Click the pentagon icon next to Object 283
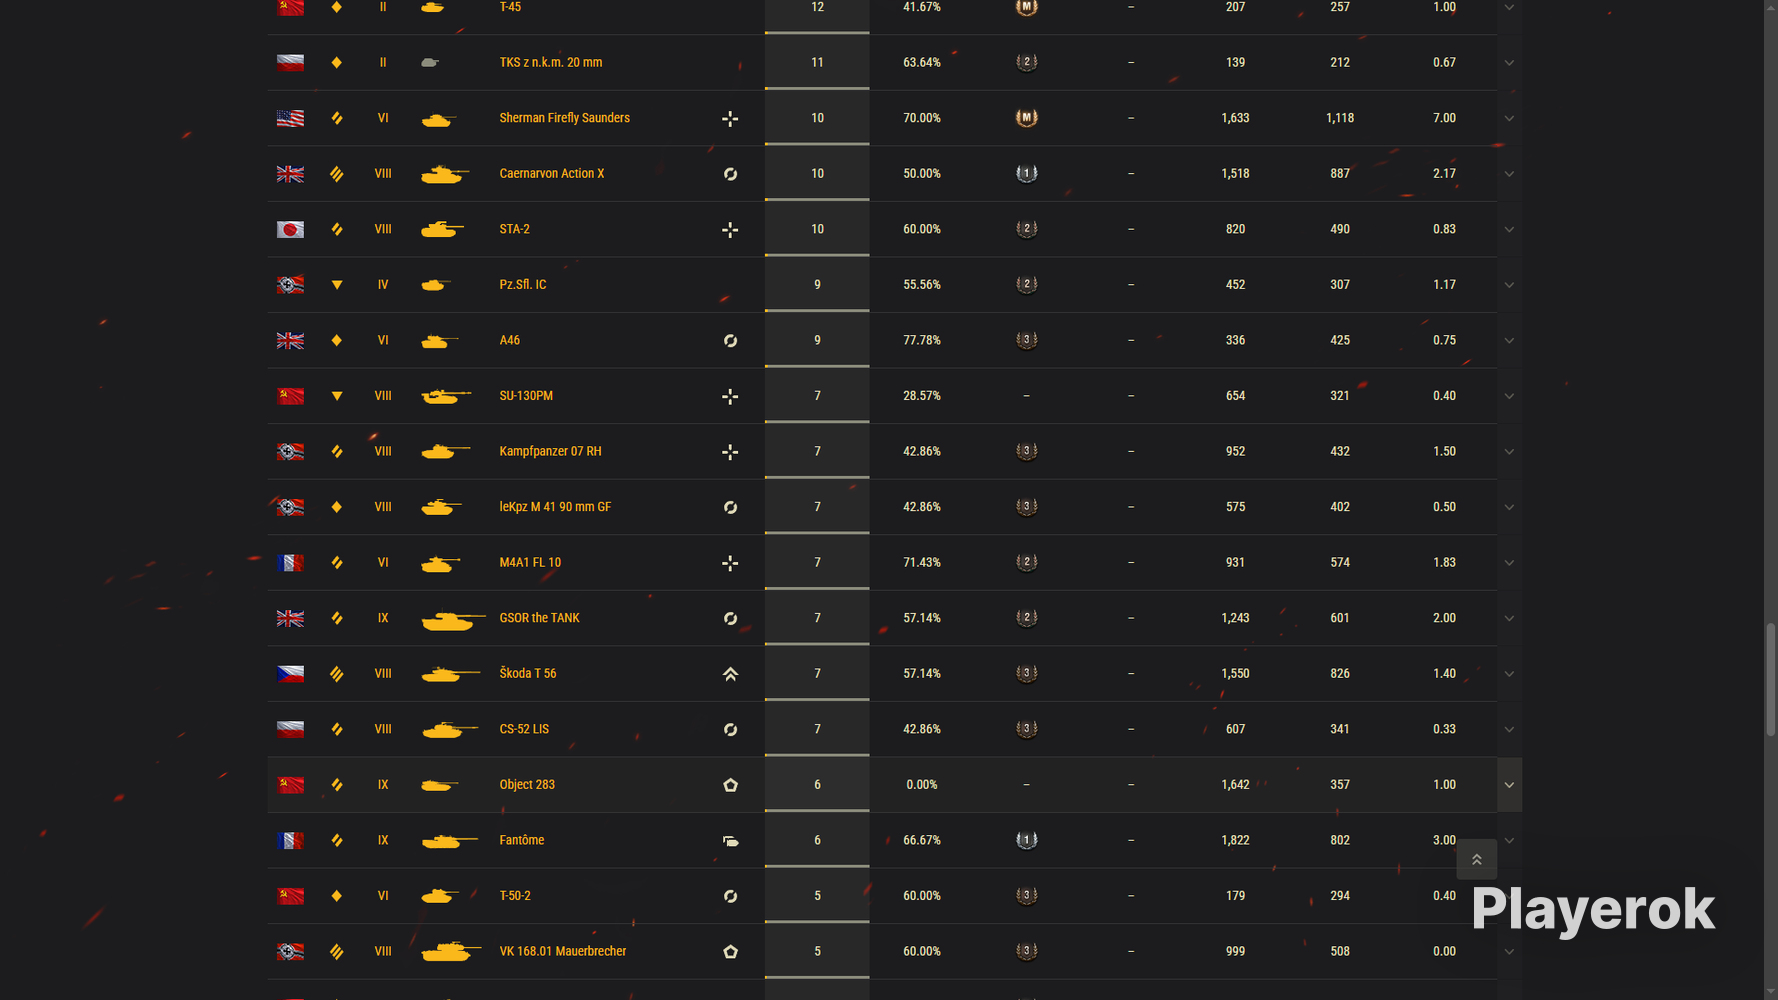This screenshot has width=1778, height=1000. coord(730,785)
